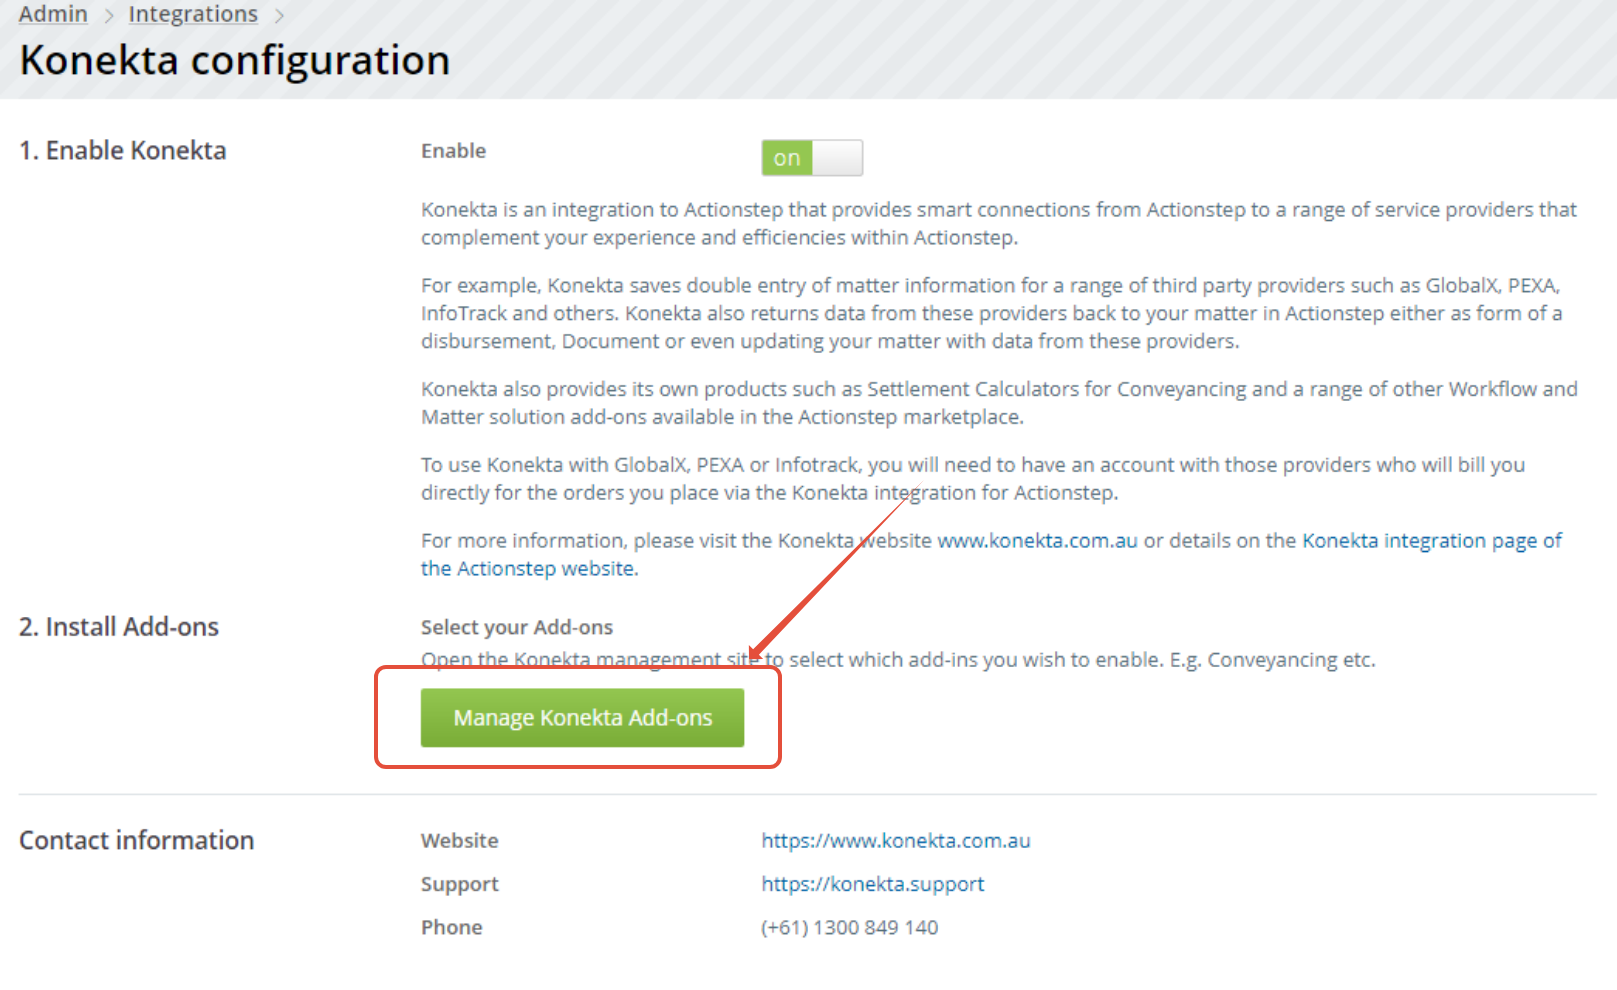
Task: Open the Integrations breadcrumb link
Action: [193, 14]
